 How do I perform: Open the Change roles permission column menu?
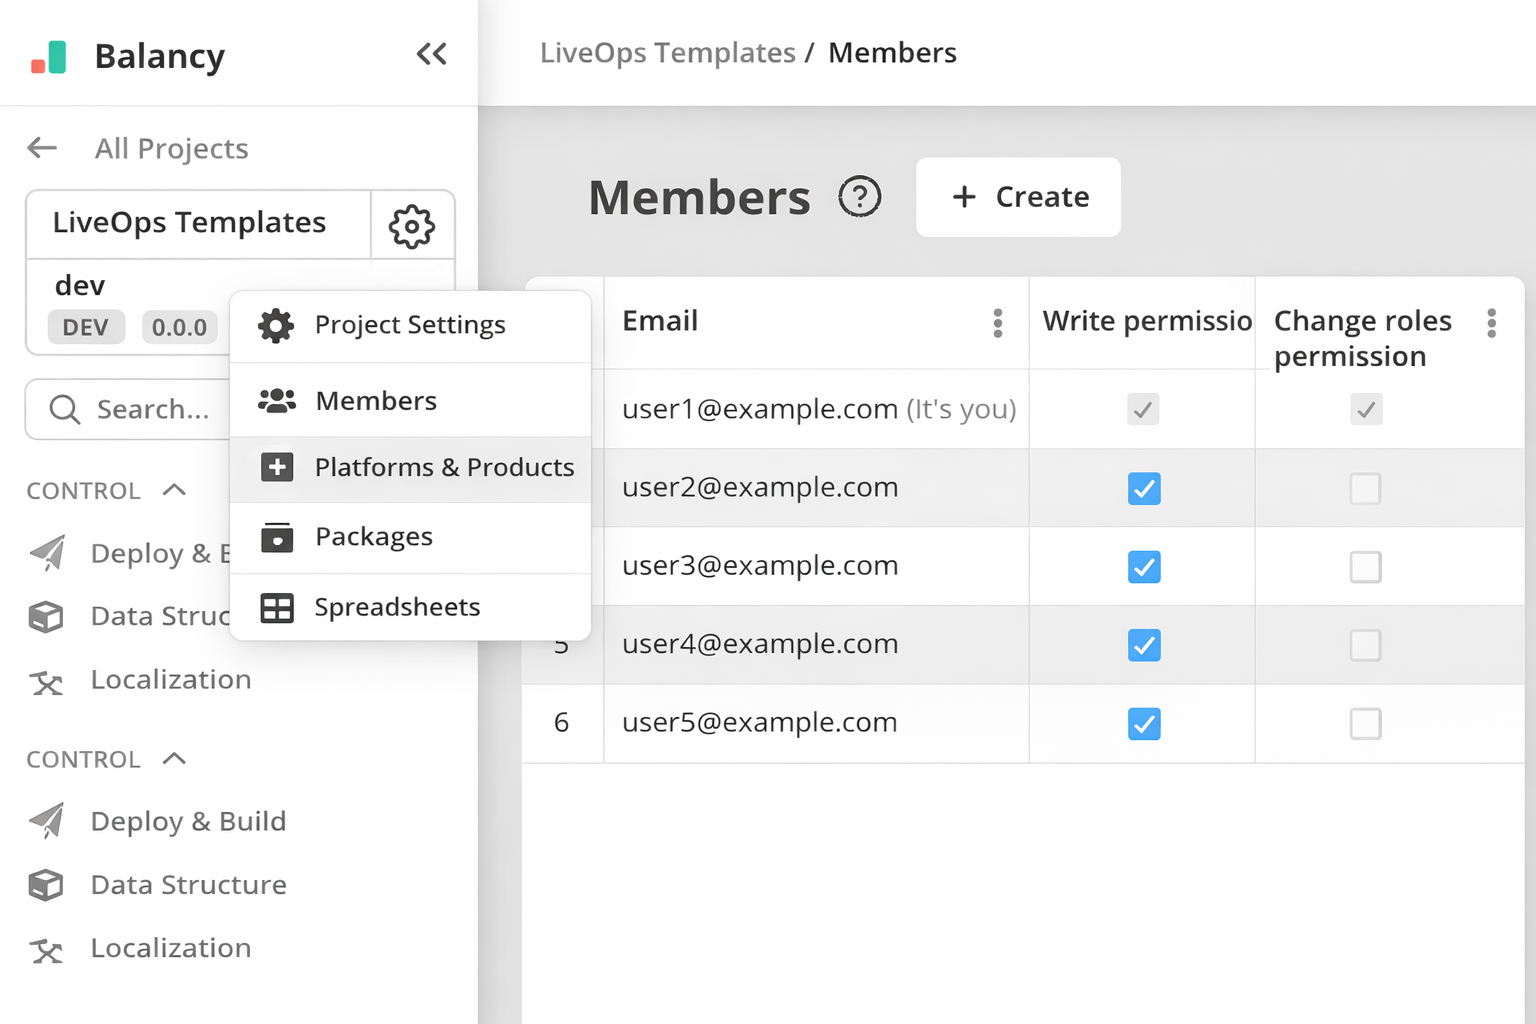1491,323
